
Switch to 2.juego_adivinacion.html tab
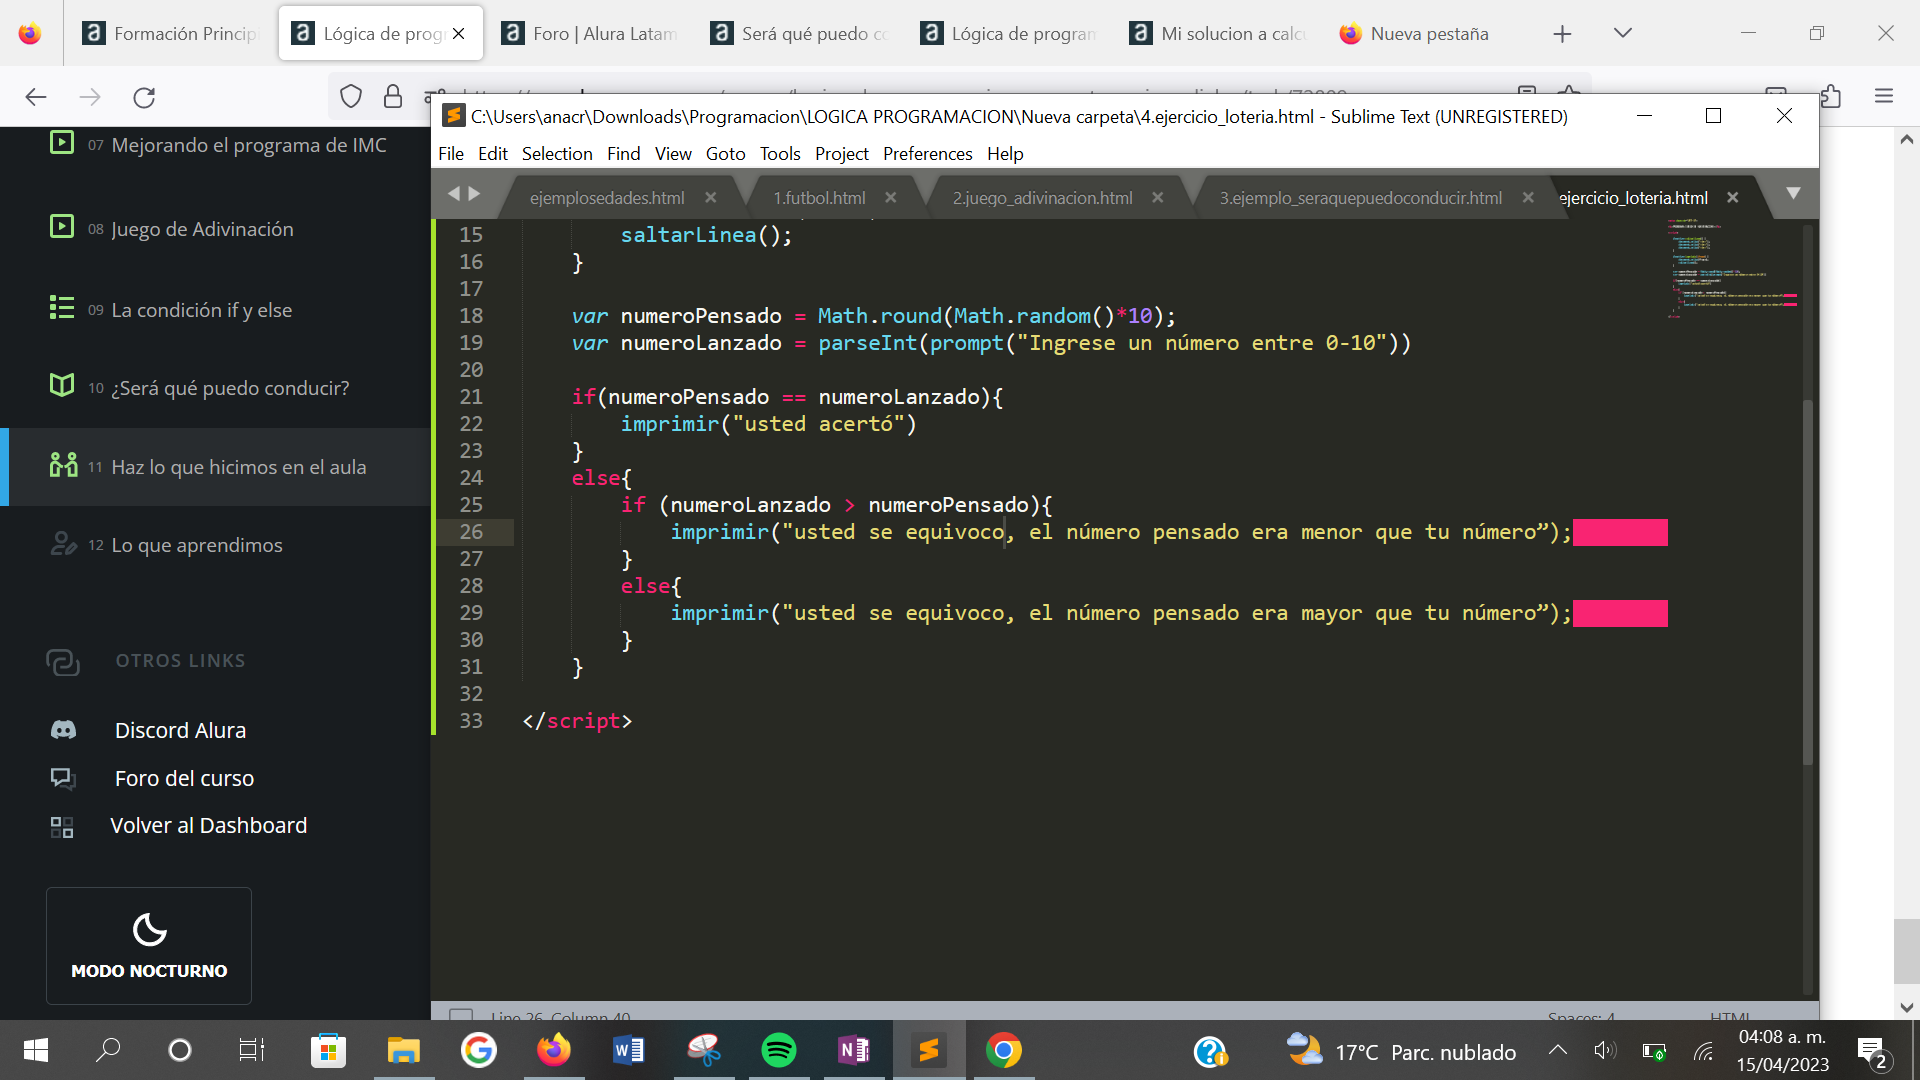(1042, 196)
